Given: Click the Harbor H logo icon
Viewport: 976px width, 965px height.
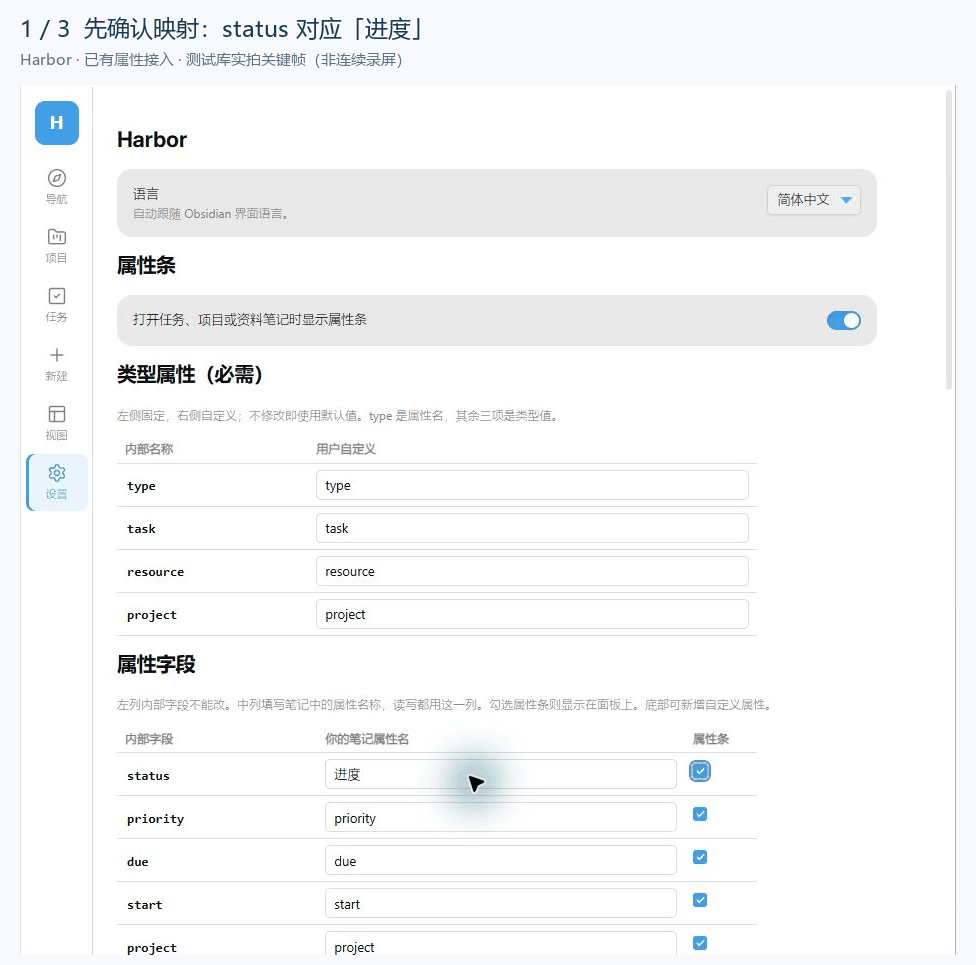Looking at the screenshot, I should (57, 123).
